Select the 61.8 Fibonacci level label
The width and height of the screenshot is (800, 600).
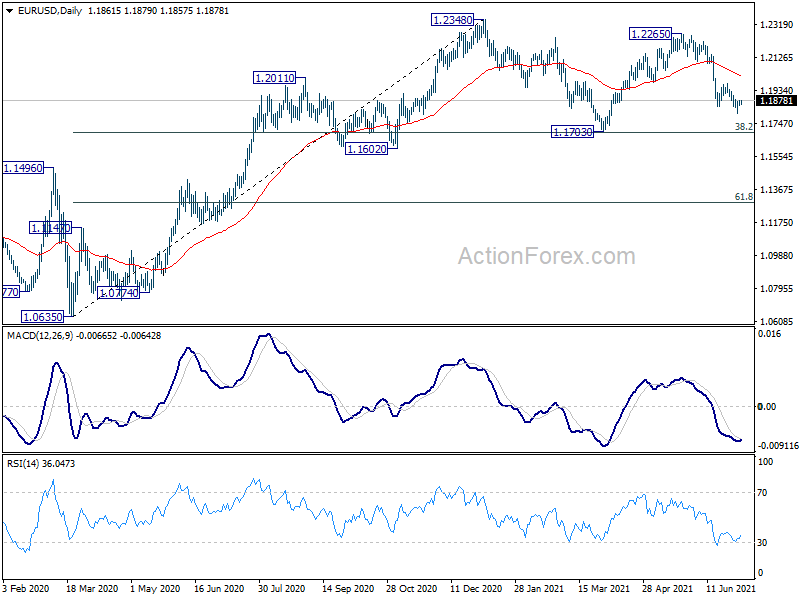743,197
